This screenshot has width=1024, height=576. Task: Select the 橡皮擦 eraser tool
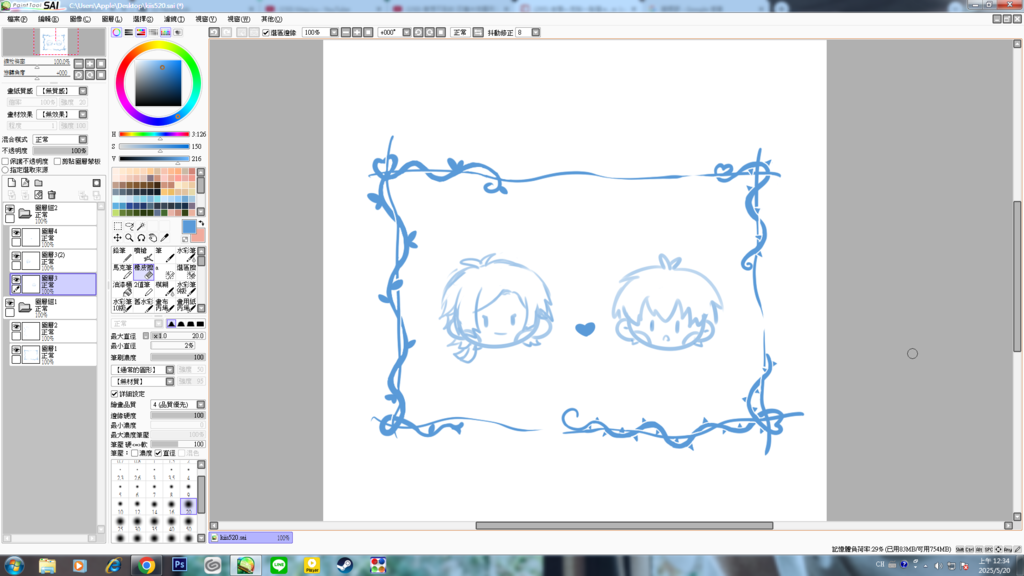143,272
